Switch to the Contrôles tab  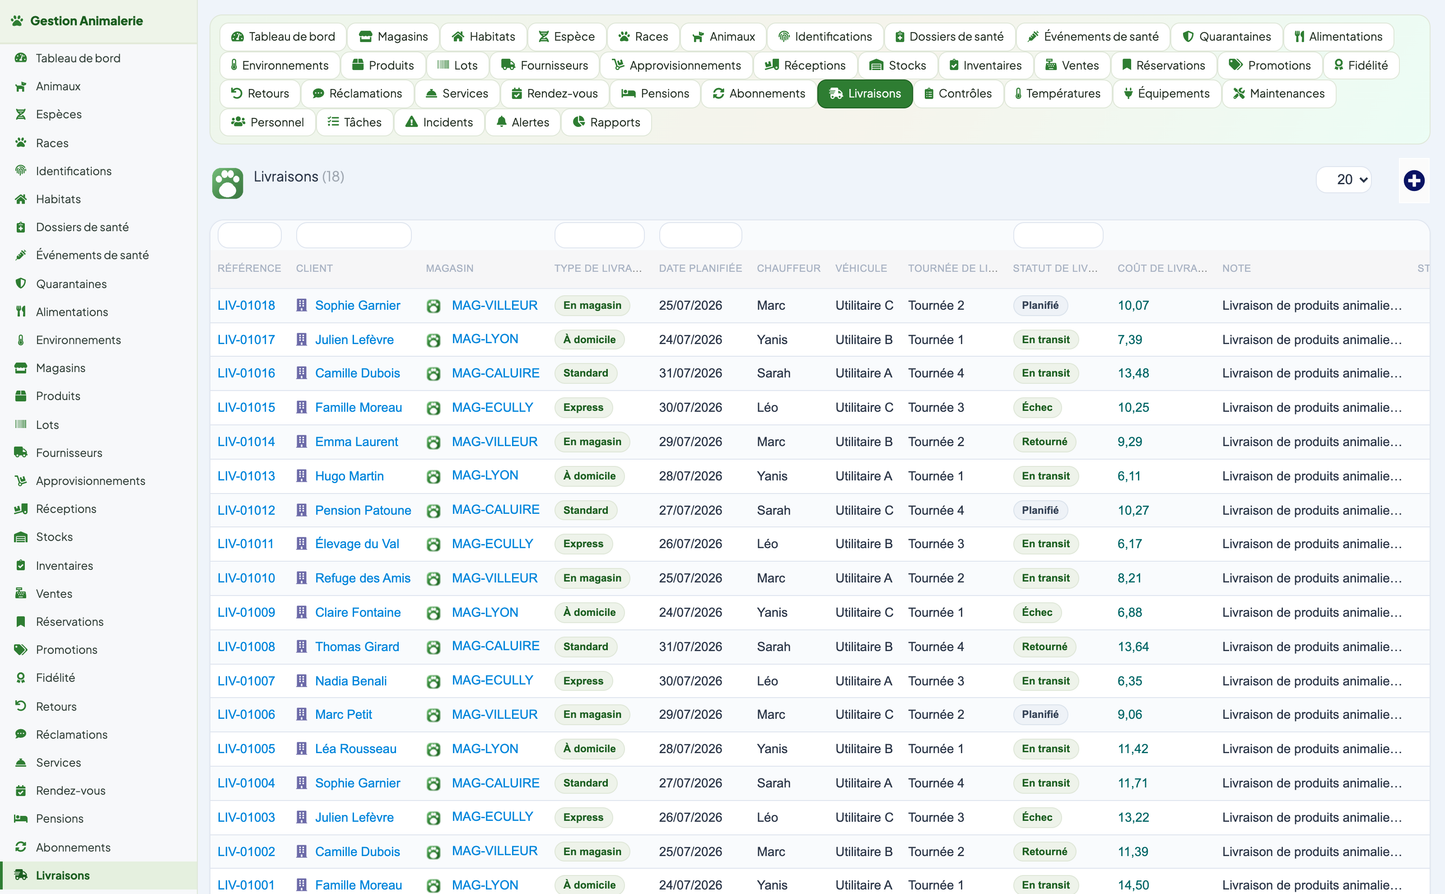pos(958,94)
